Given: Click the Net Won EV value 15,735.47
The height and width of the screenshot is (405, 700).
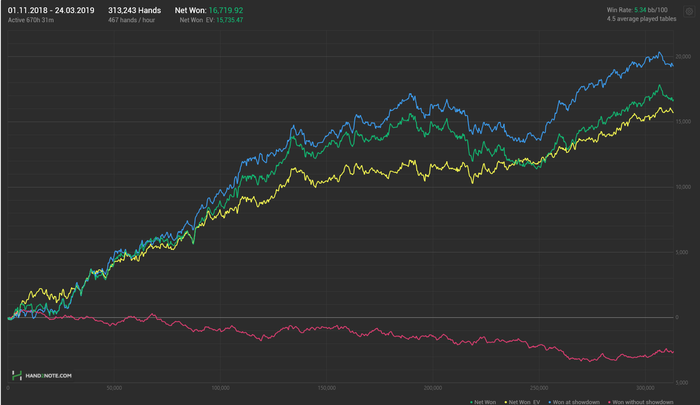Looking at the screenshot, I should [x=229, y=20].
